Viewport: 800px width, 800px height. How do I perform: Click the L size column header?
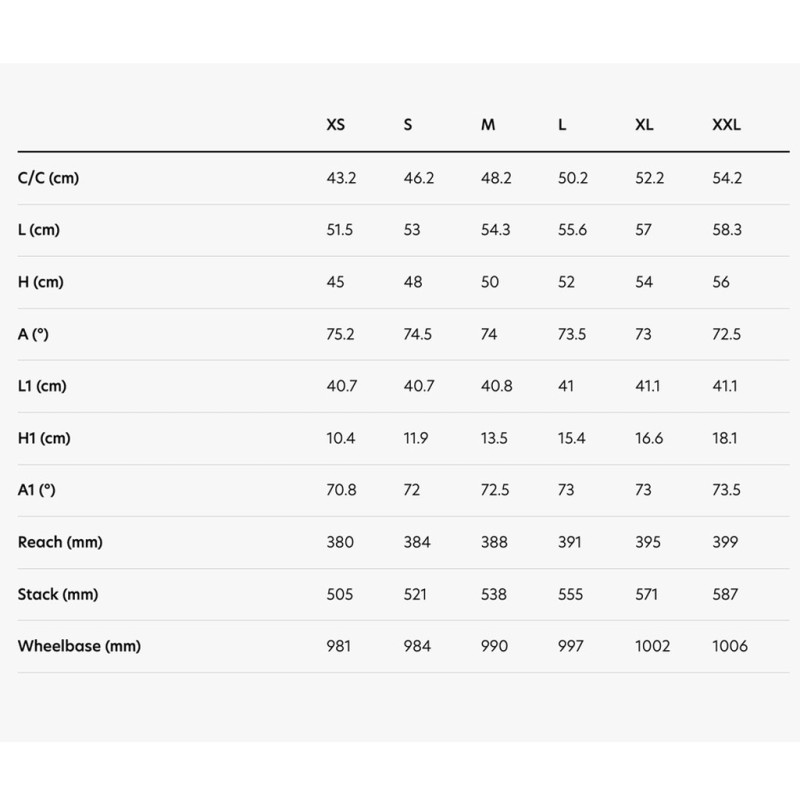(x=563, y=125)
